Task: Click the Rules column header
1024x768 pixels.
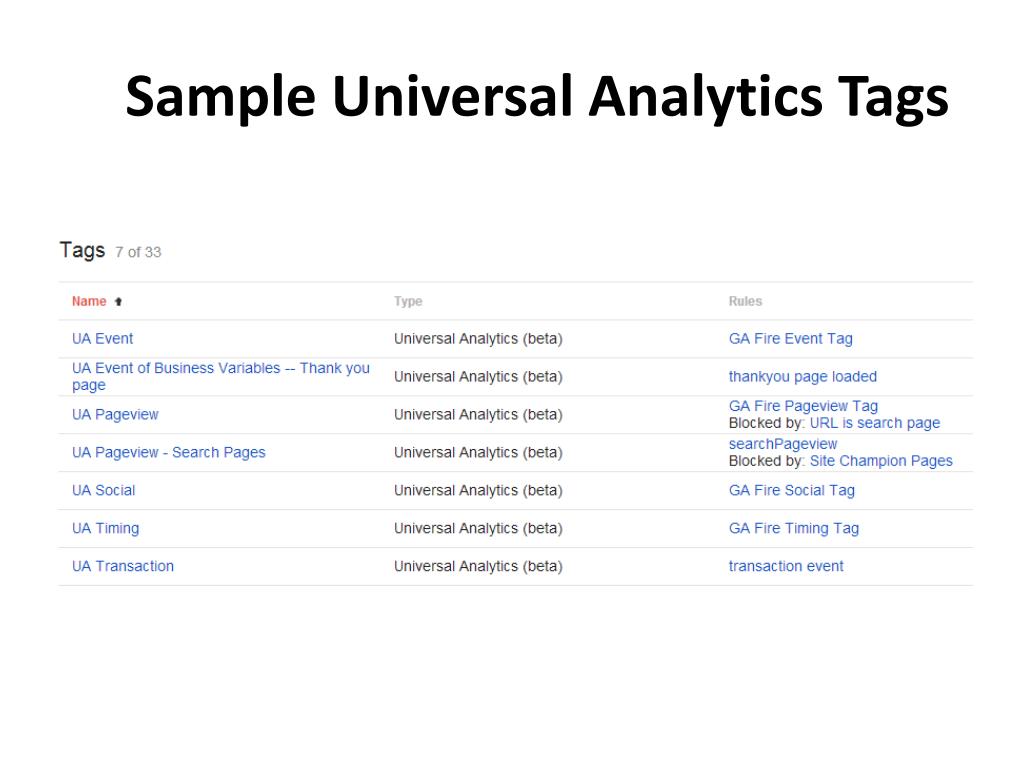Action: (x=745, y=301)
